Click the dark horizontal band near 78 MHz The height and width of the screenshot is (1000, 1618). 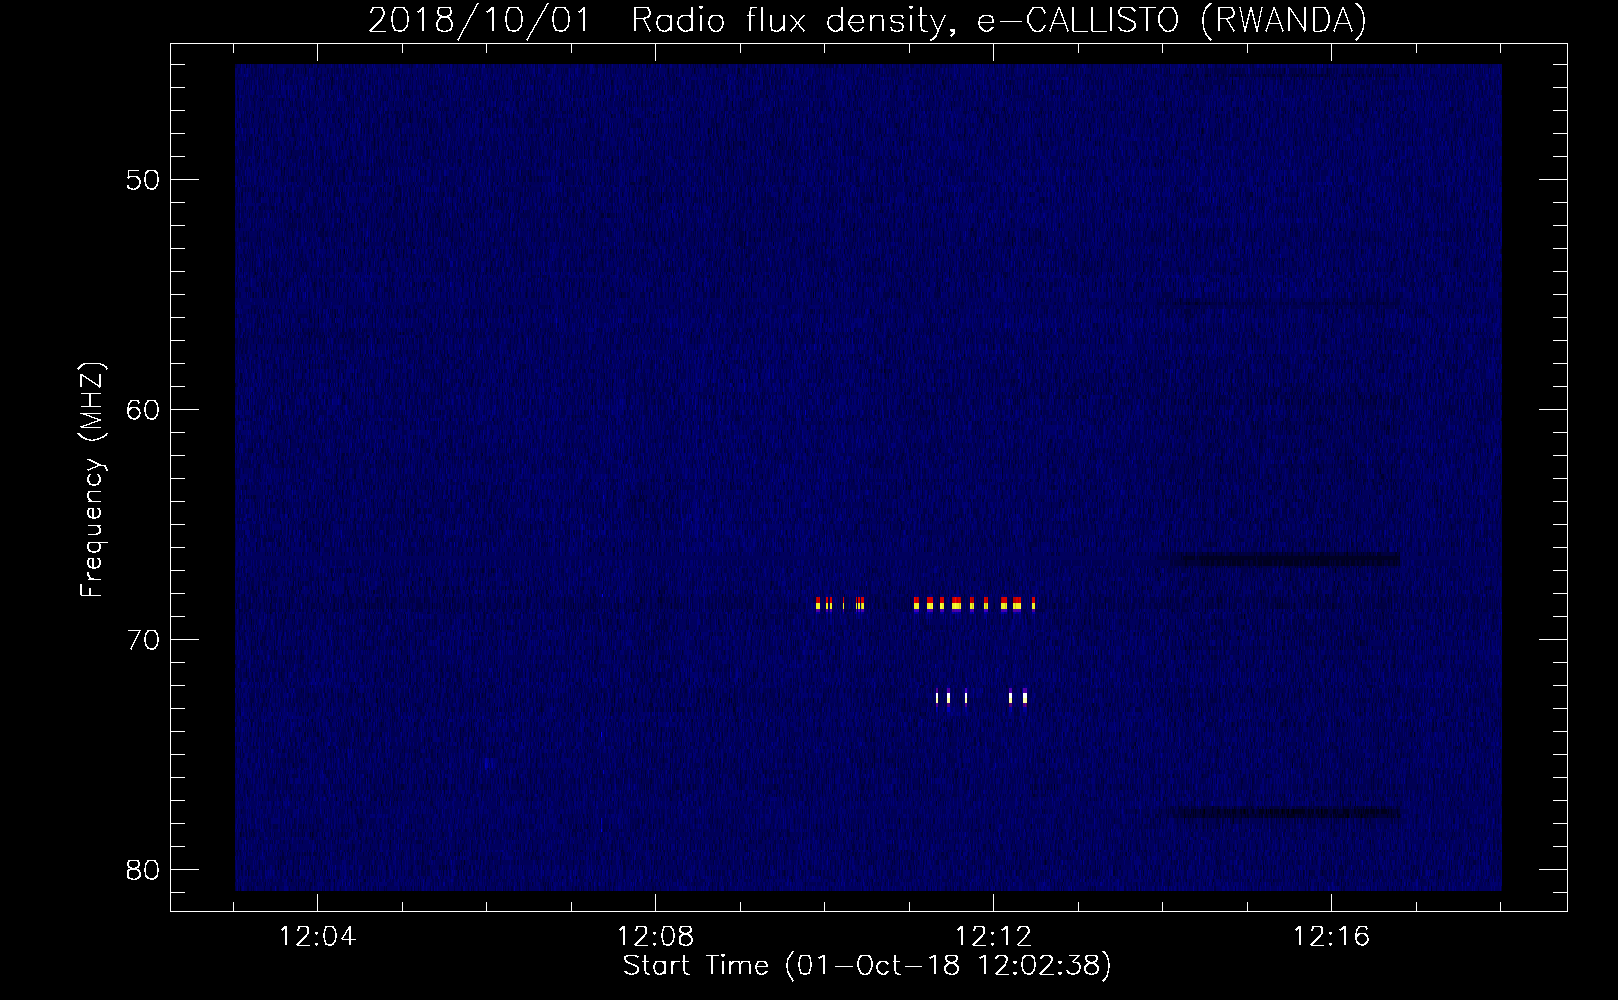pyautogui.click(x=1283, y=813)
